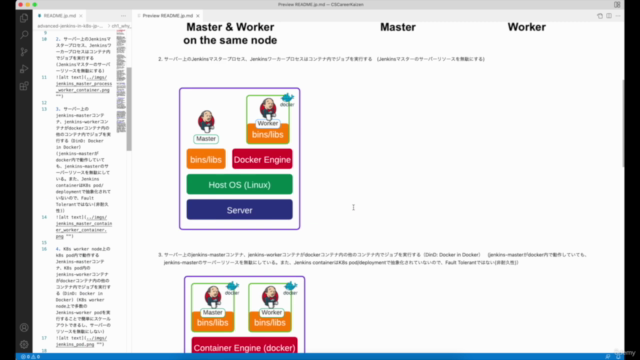Click the advanced-jenkins-in-k8s breadcrumb folder
The width and height of the screenshot is (640, 360).
(70, 26)
